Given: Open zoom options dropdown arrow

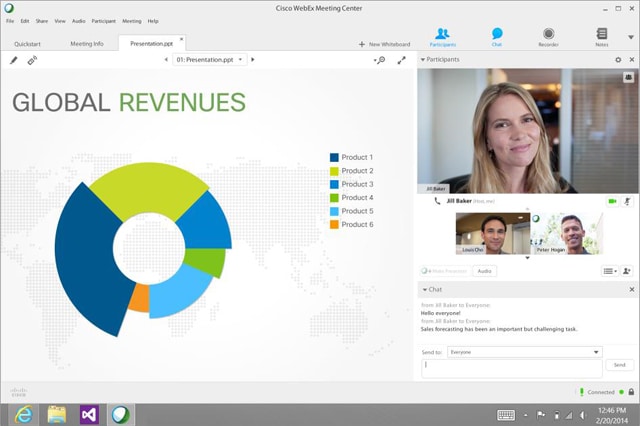Looking at the screenshot, I should click(375, 60).
